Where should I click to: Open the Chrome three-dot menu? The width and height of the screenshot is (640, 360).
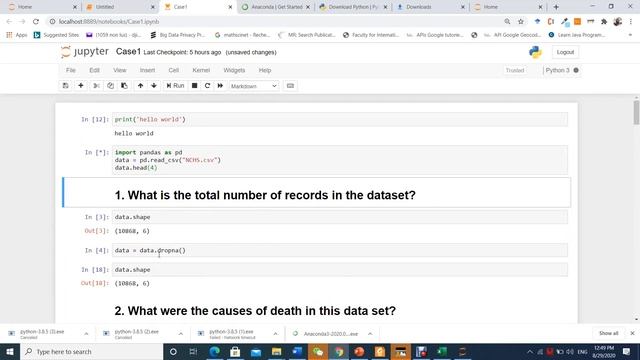pos(631,22)
